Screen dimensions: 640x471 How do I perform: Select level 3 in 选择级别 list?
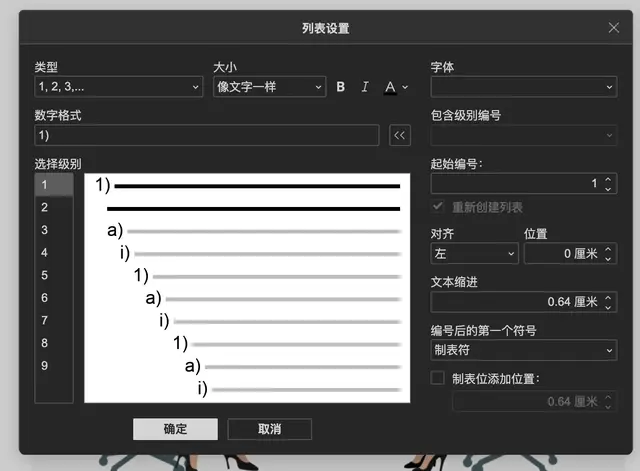coord(54,230)
